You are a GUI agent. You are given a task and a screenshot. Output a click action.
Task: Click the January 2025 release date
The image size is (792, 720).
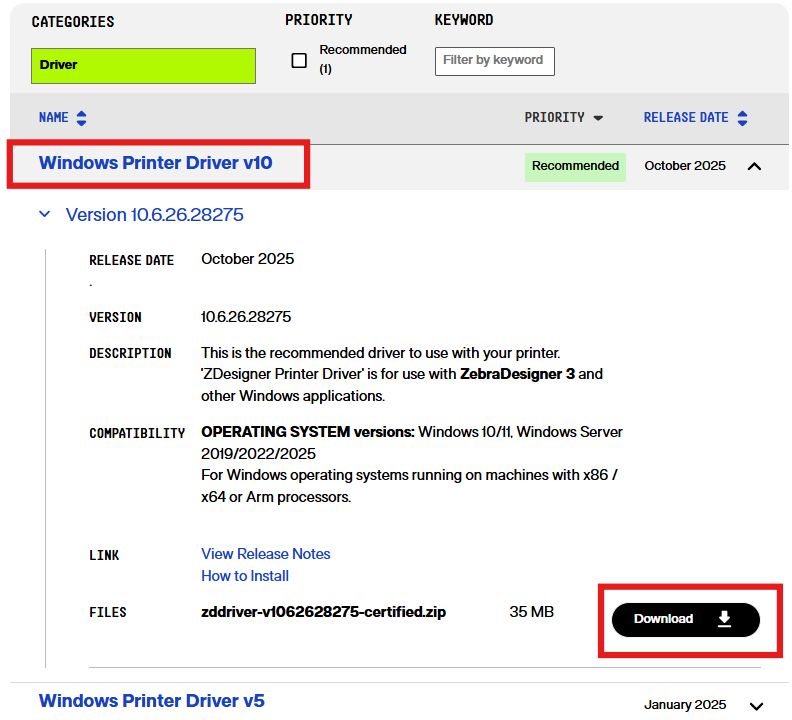tap(685, 704)
